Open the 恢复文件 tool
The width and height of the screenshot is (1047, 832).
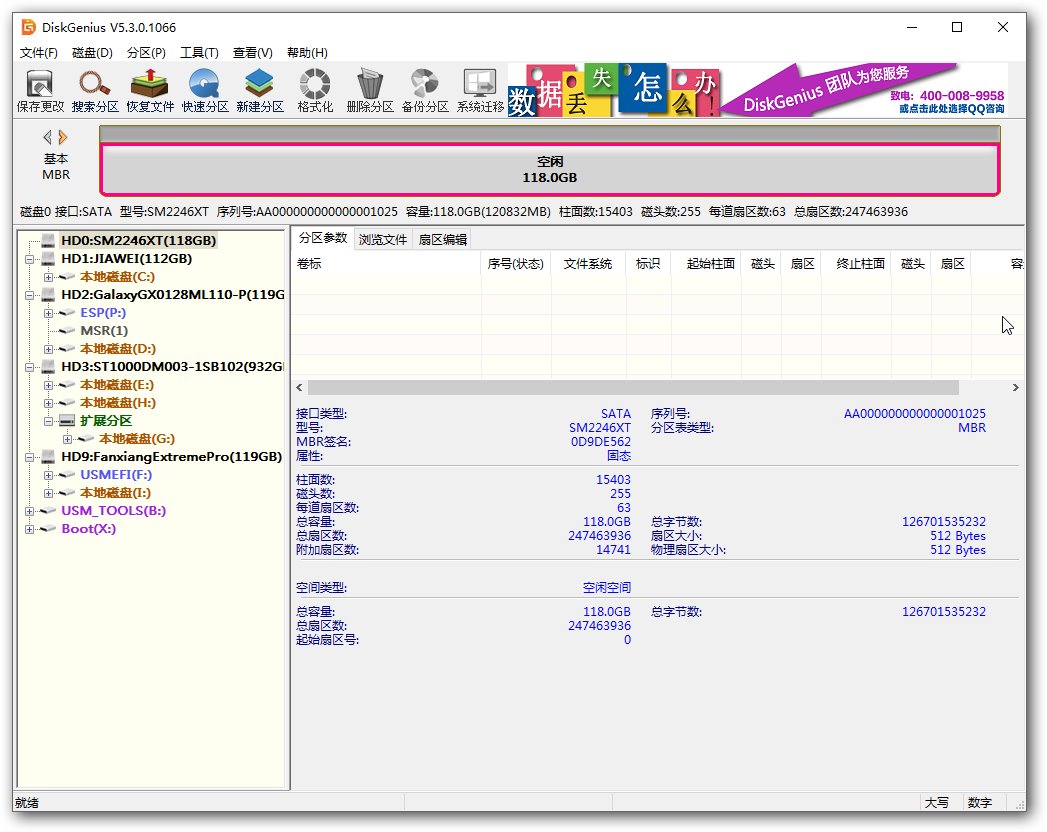(150, 89)
